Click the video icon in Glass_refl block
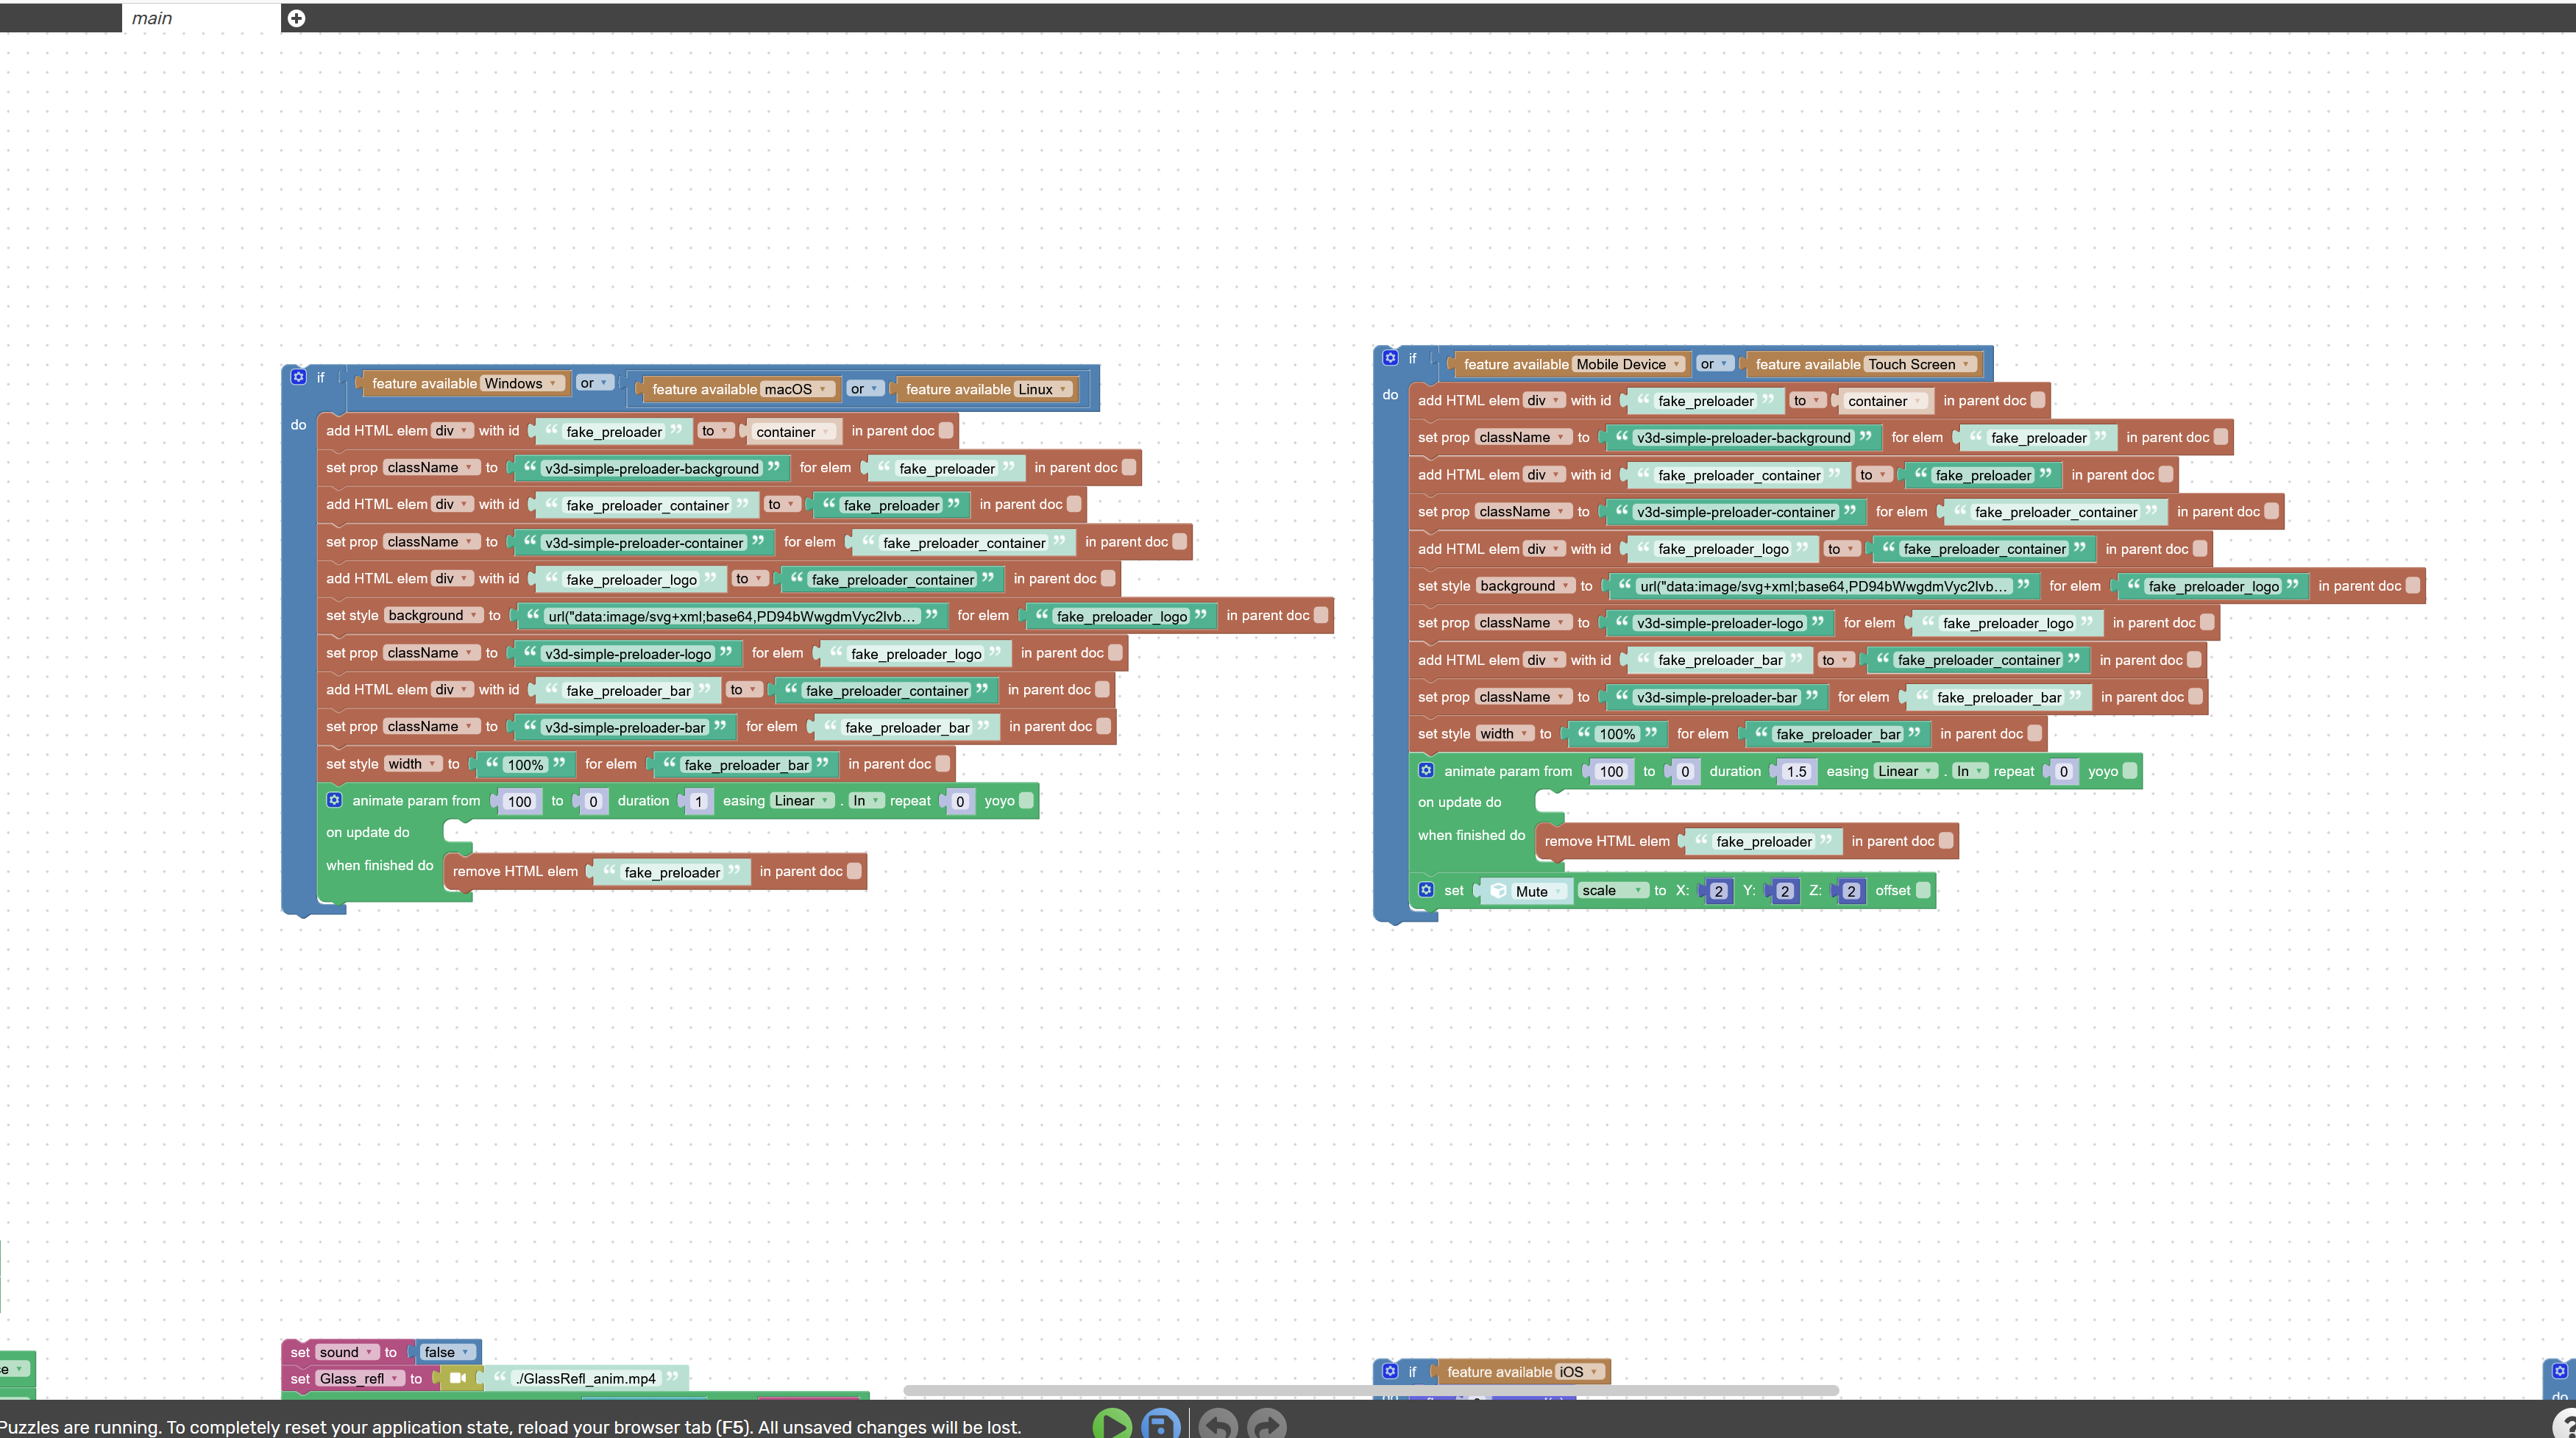Viewport: 2576px width, 1438px height. point(458,1378)
